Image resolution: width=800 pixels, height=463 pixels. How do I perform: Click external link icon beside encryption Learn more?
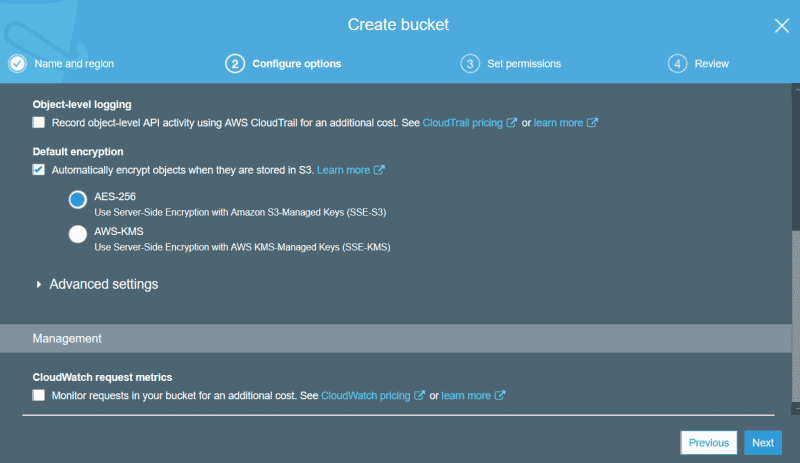[379, 170]
